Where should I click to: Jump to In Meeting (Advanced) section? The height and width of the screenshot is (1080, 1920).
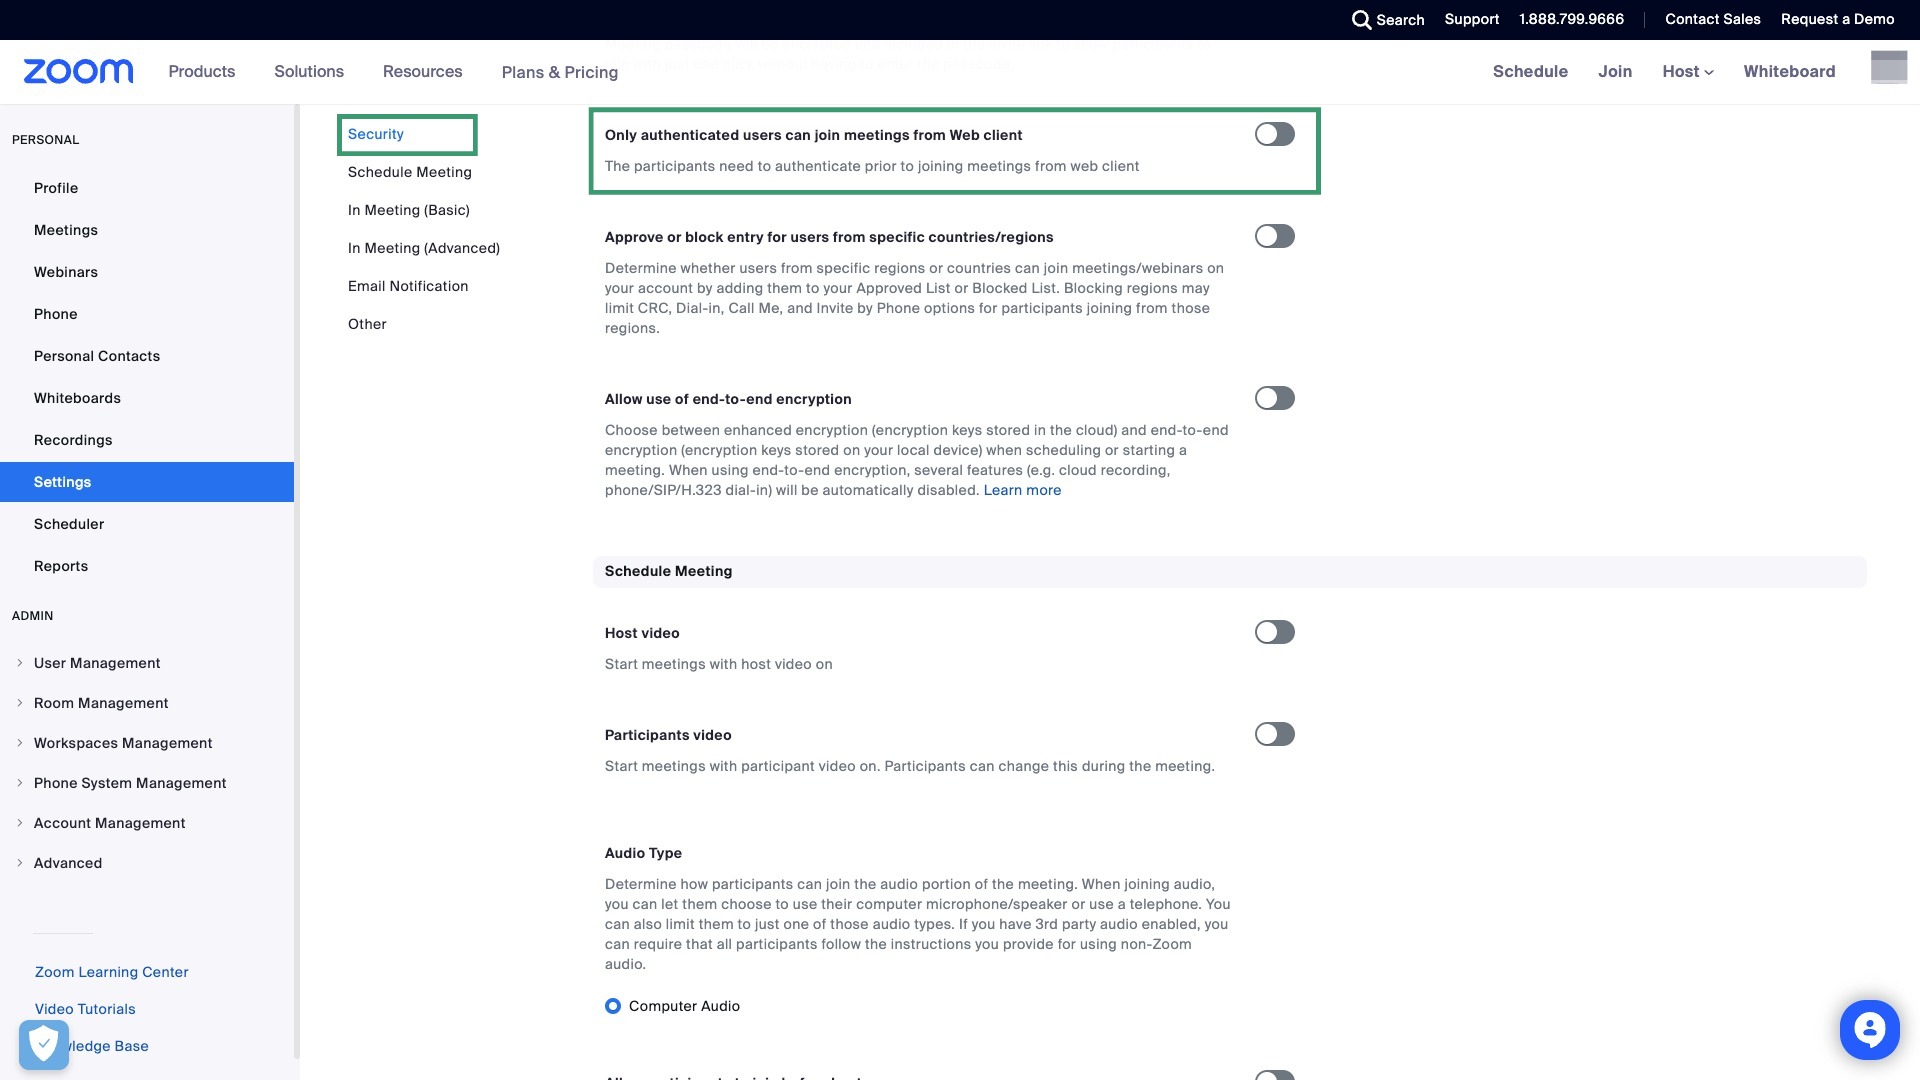coord(424,248)
